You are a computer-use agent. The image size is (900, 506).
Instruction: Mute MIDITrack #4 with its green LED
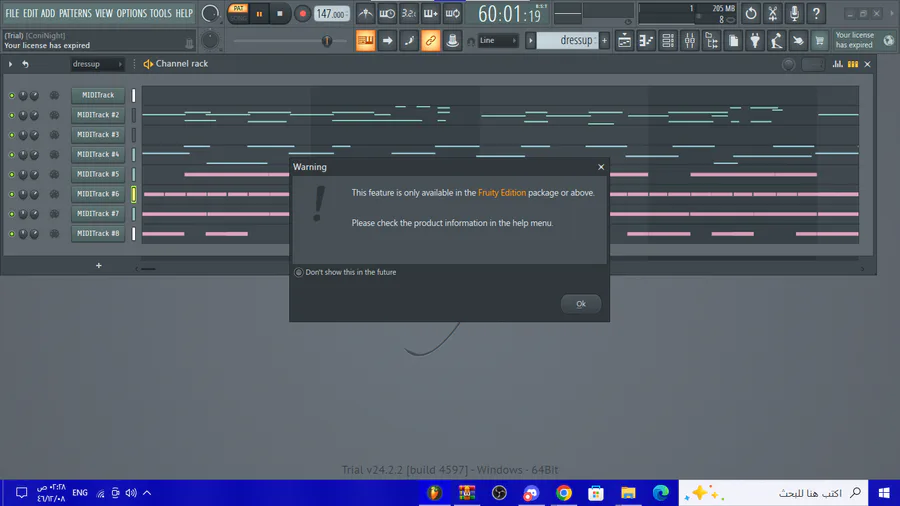[11, 155]
